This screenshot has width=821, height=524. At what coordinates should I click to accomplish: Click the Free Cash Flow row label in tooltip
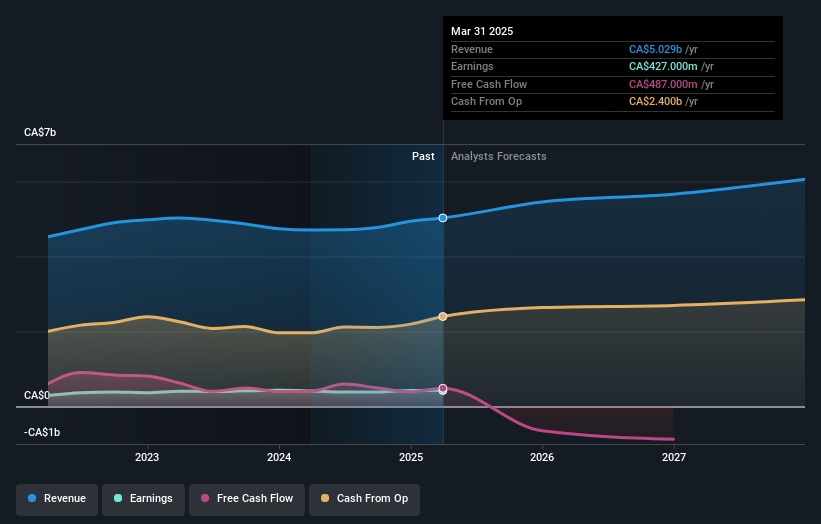point(489,84)
